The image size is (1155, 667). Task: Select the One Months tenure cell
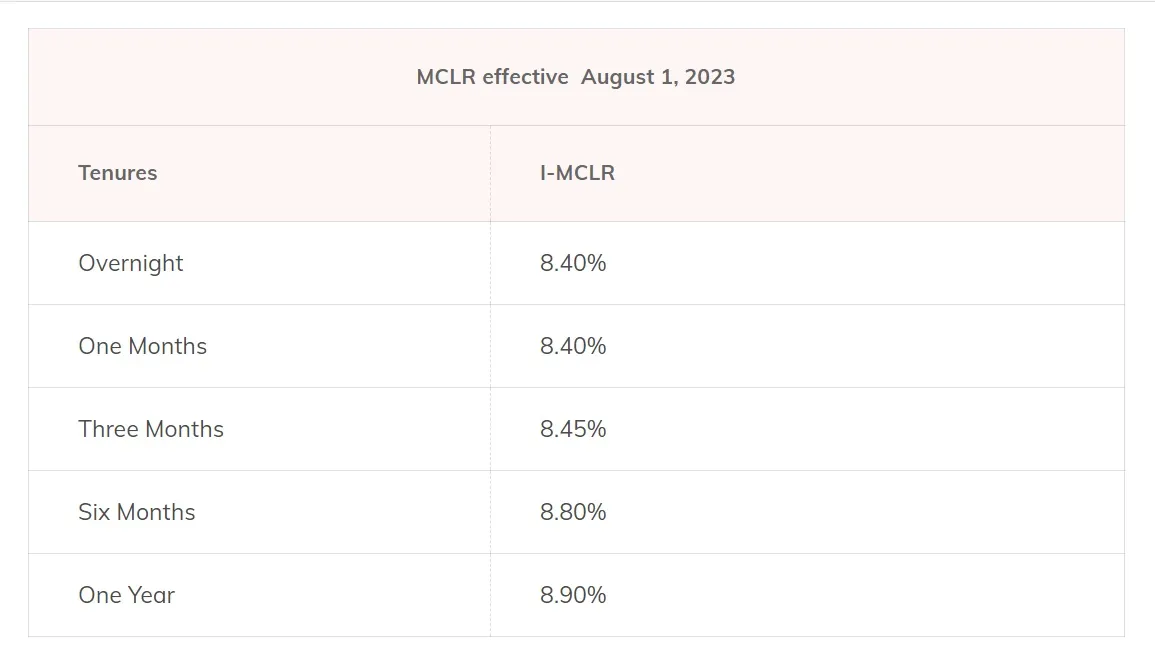click(143, 346)
